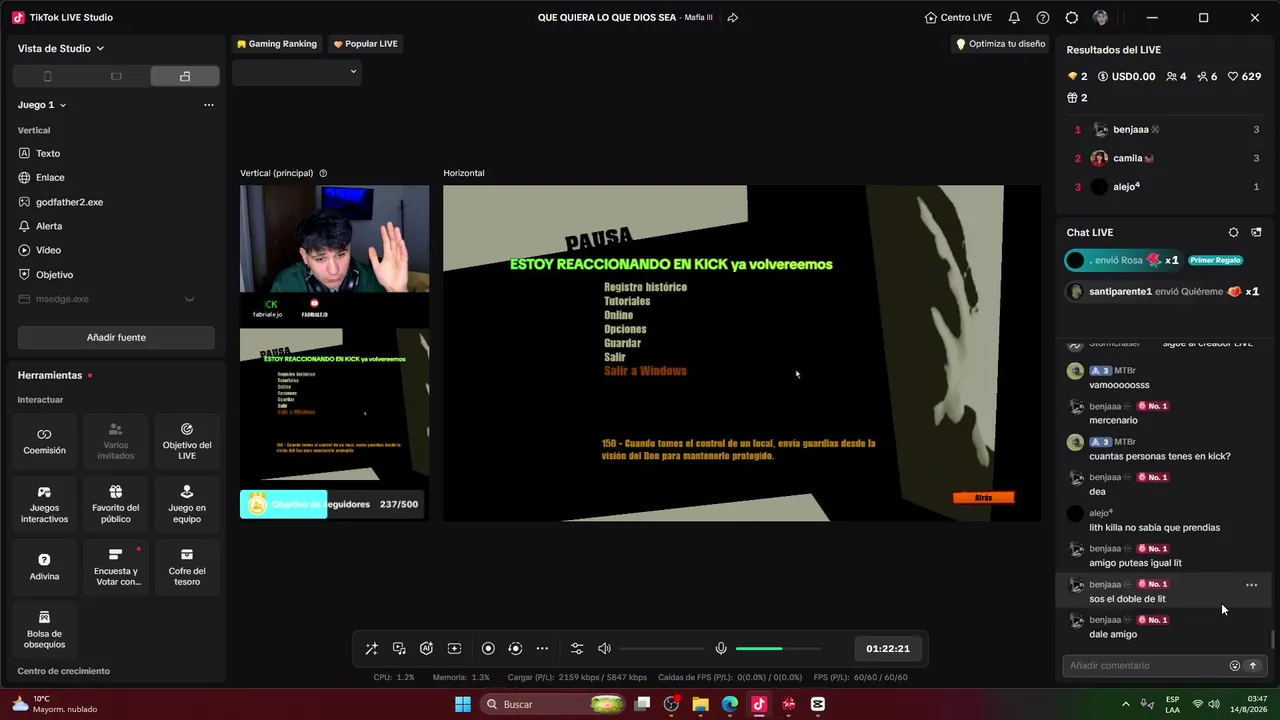Click the taskbar Buscar search box

(552, 704)
